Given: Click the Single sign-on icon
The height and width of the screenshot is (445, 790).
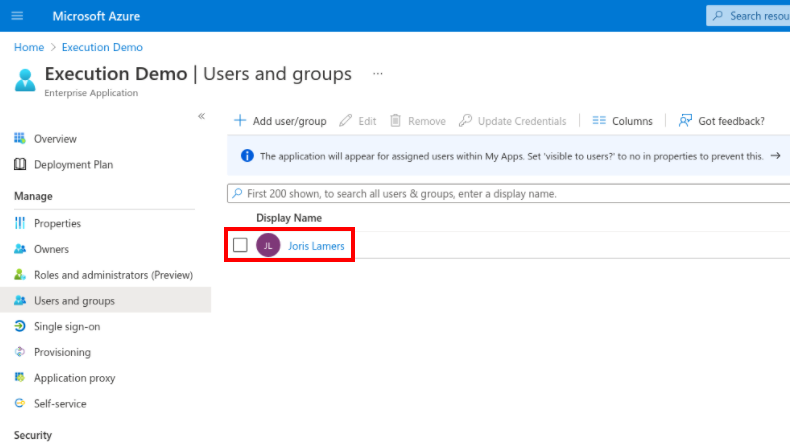Looking at the screenshot, I should click(20, 326).
